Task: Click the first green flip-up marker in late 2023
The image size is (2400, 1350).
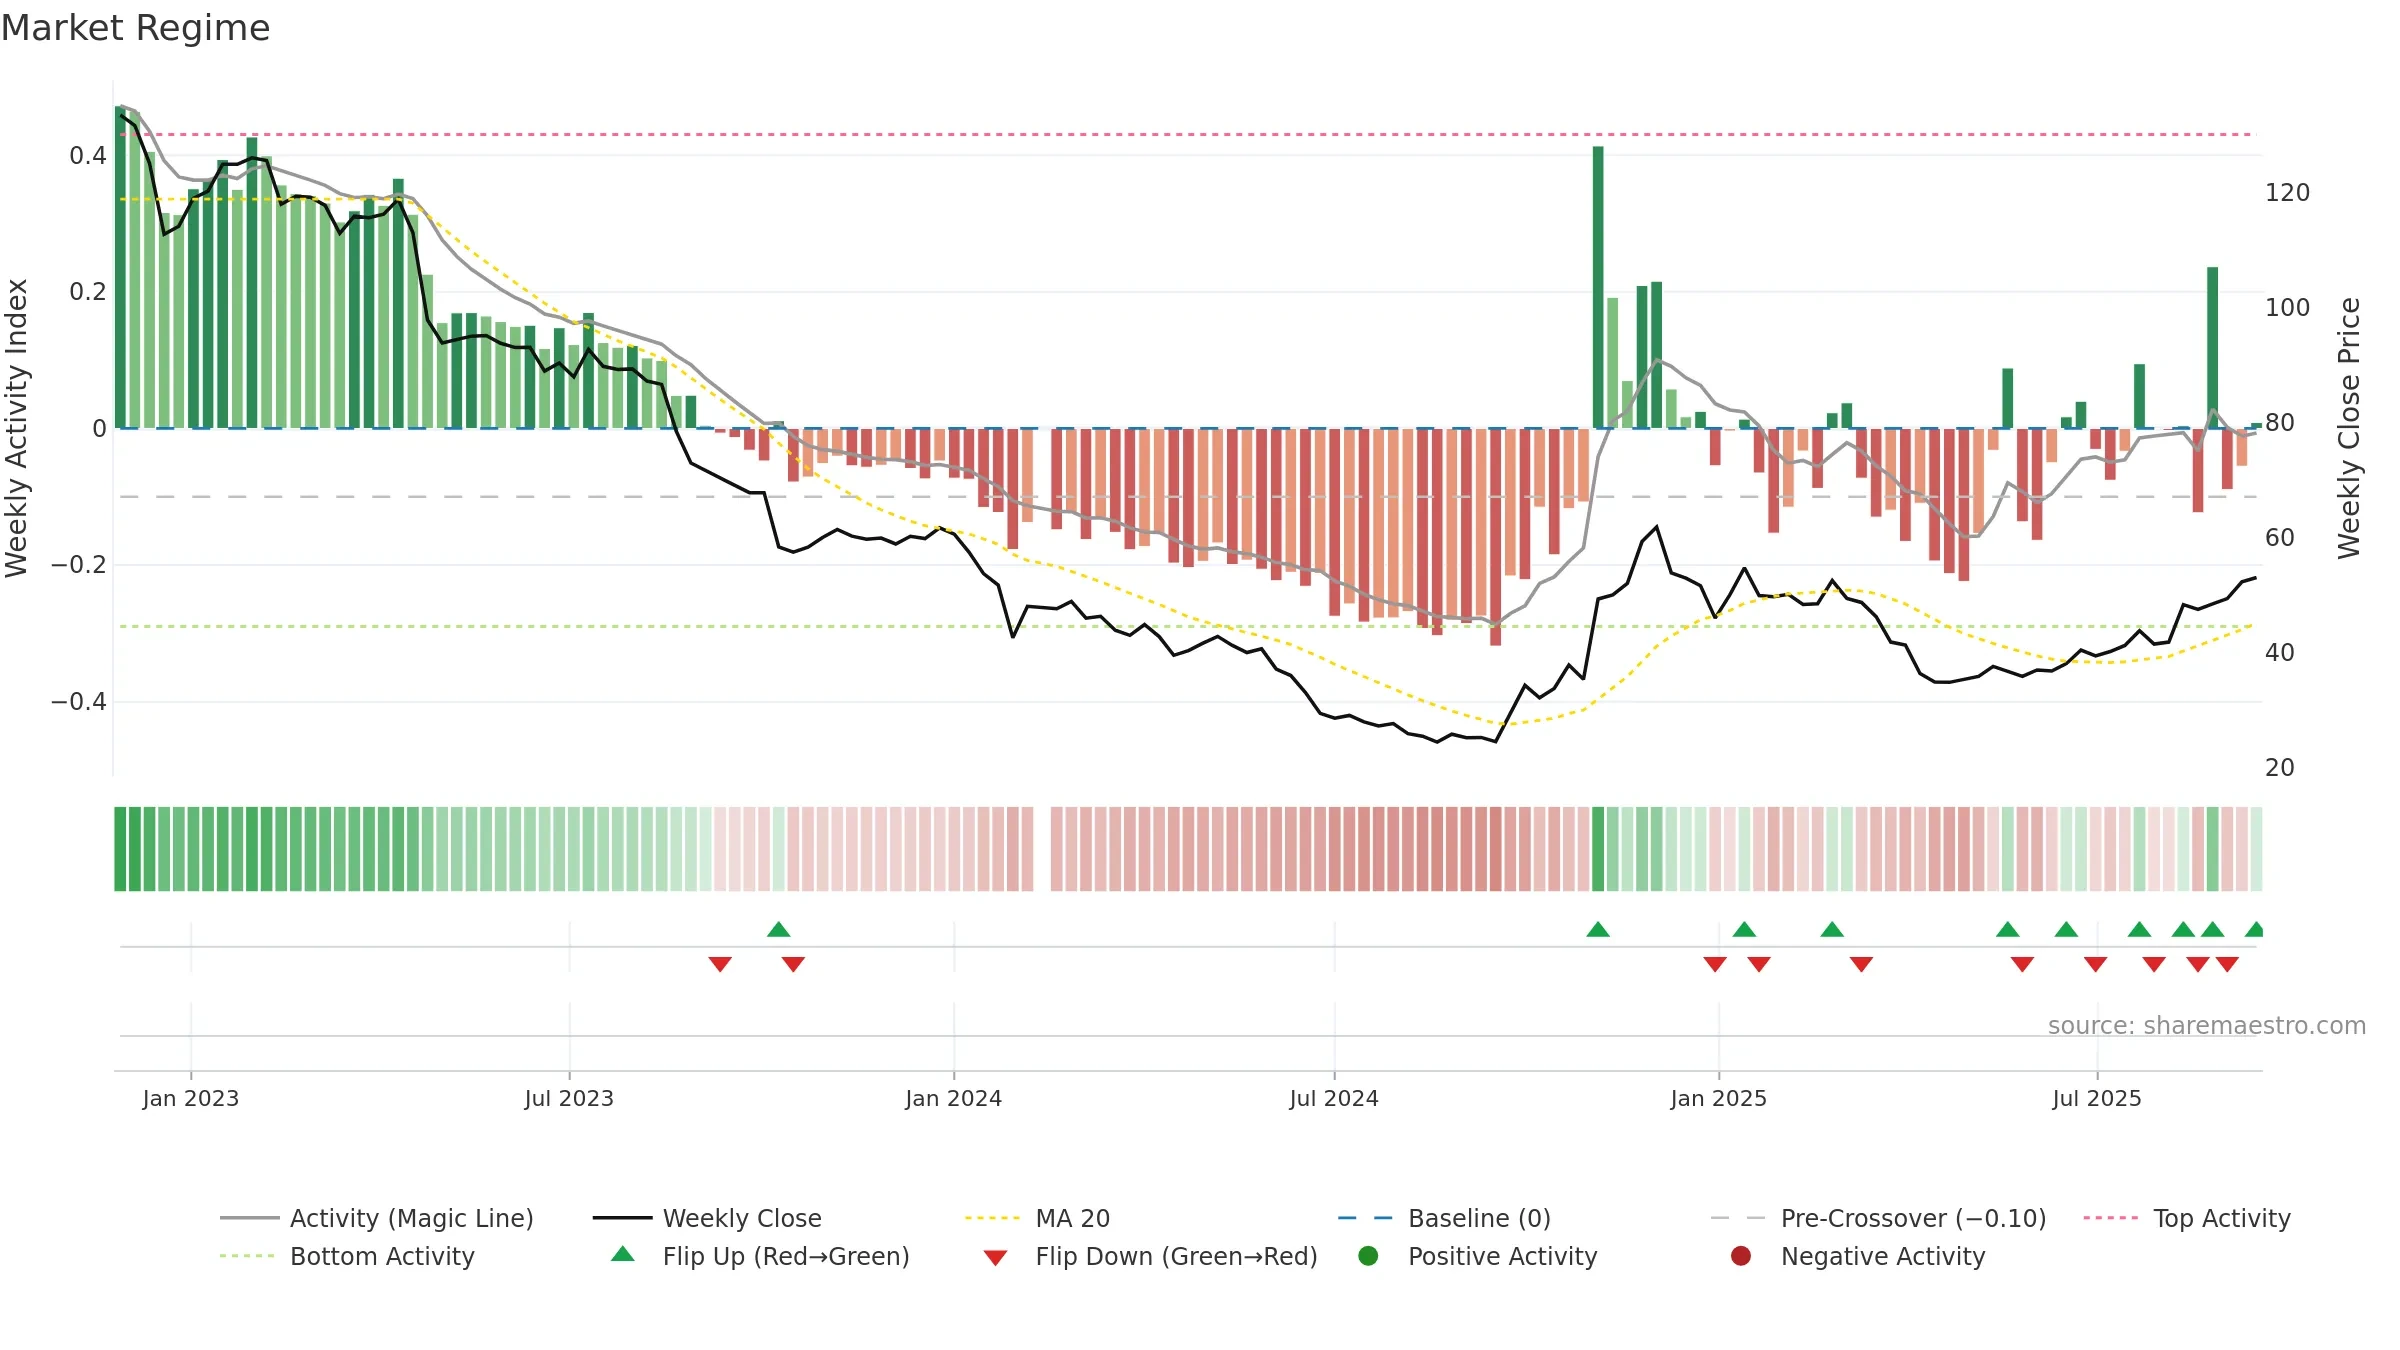Action: [779, 929]
